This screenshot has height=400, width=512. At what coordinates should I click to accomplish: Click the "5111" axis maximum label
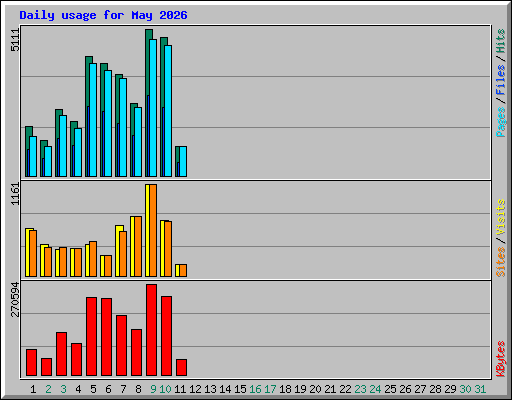pyautogui.click(x=15, y=40)
